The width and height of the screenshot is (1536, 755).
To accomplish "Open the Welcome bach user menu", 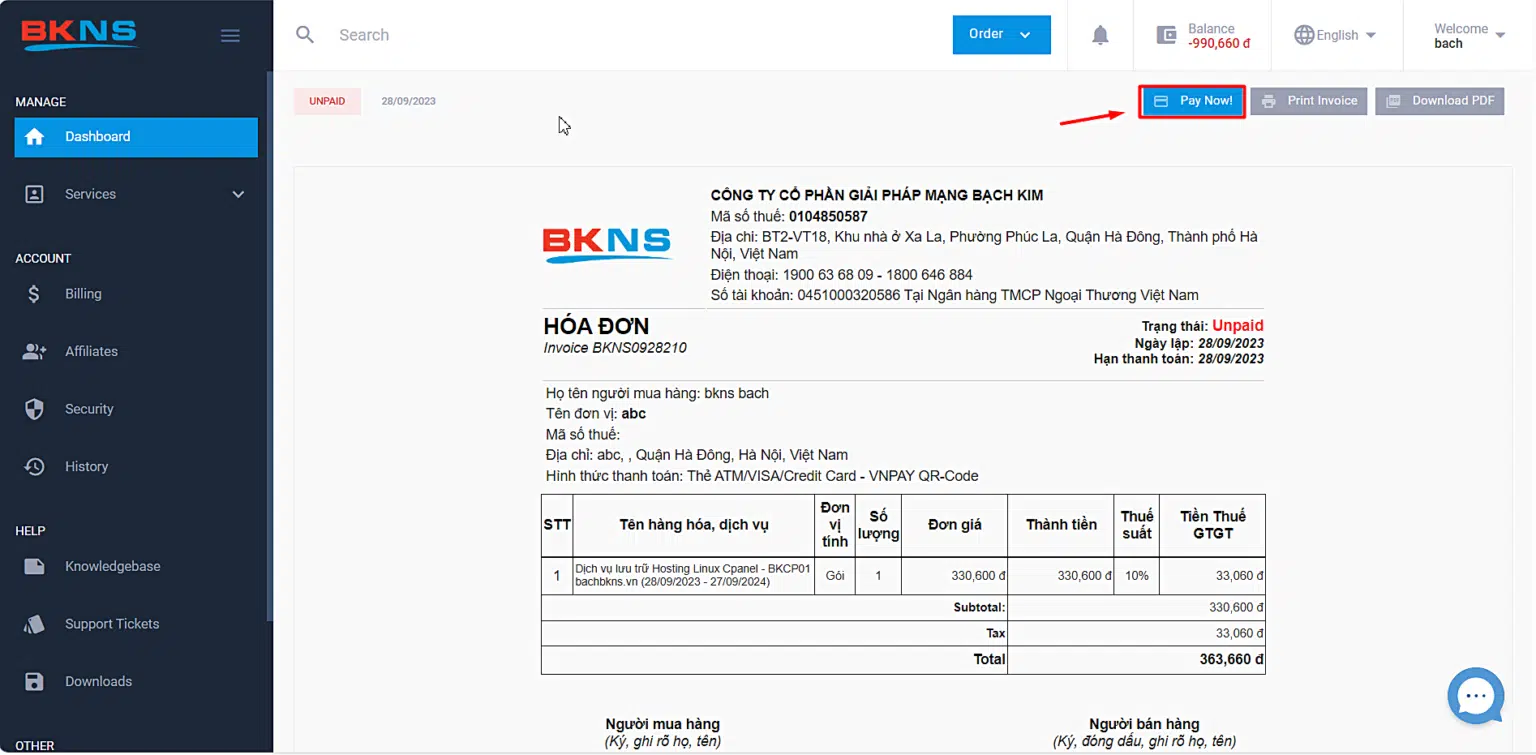I will click(1469, 35).
